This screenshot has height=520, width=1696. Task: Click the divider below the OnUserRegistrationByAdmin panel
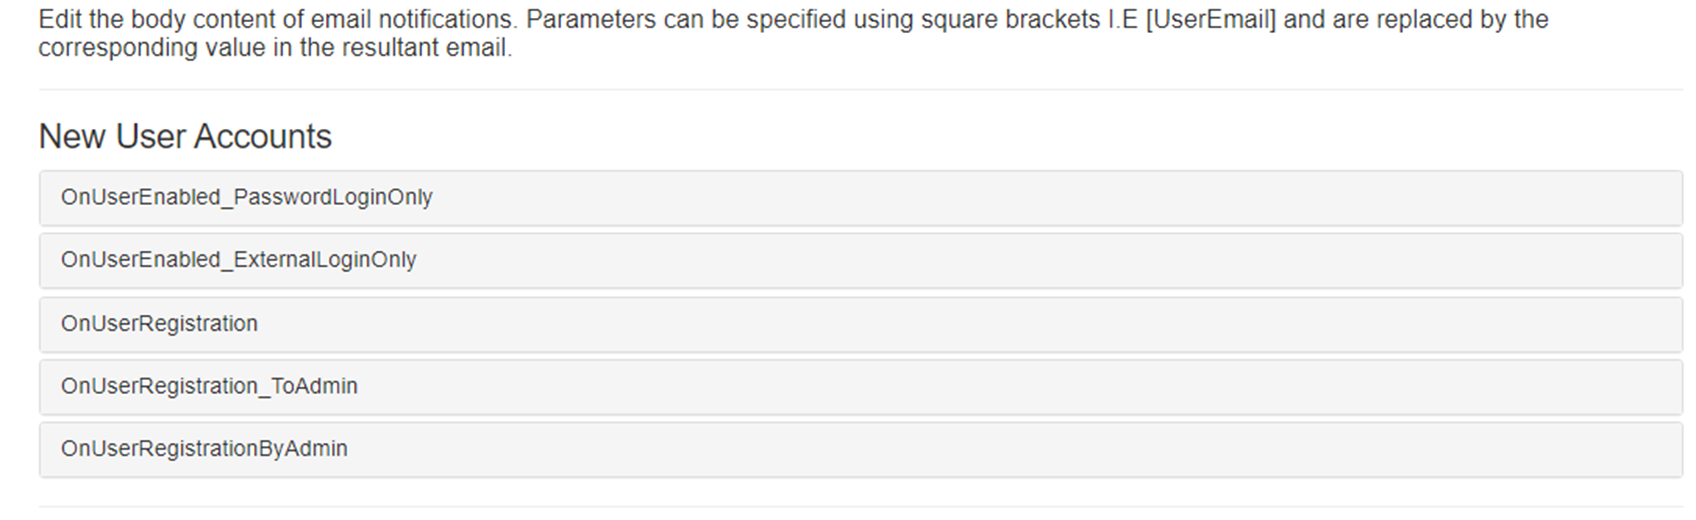[860, 507]
